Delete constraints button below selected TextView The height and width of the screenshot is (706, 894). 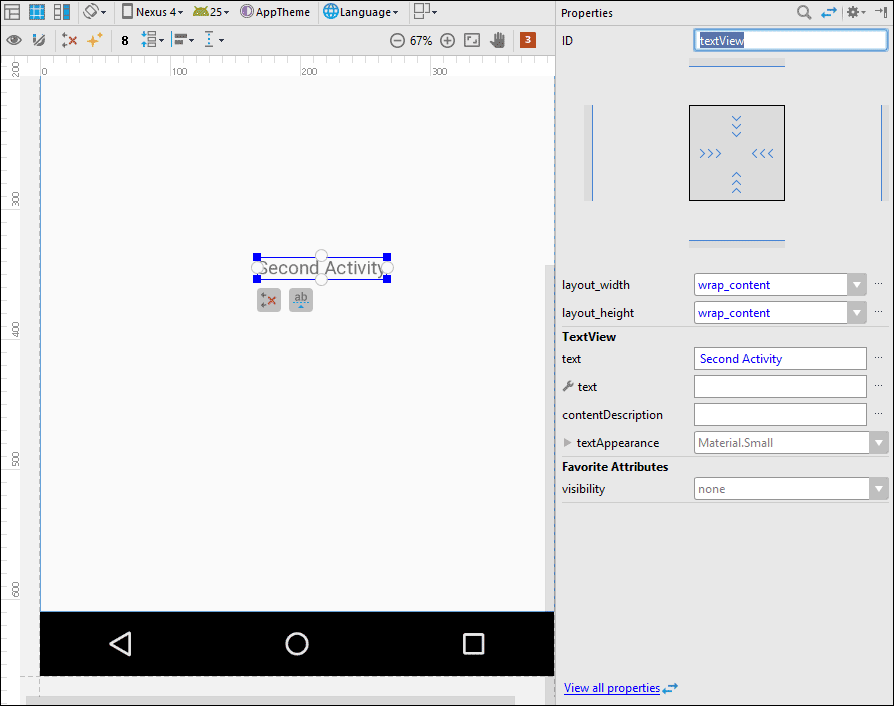click(268, 300)
